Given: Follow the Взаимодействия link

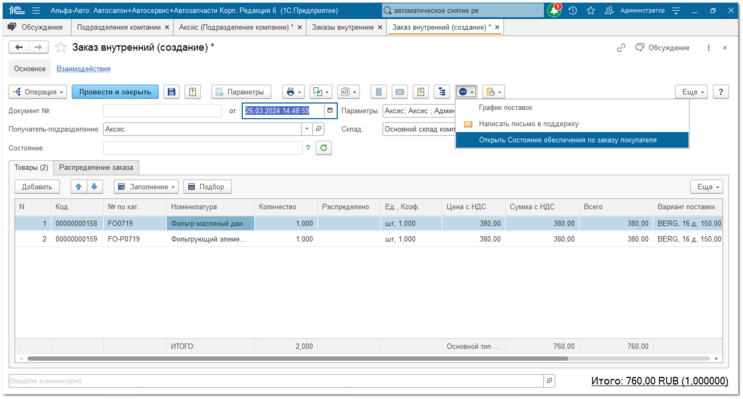Looking at the screenshot, I should [x=83, y=69].
